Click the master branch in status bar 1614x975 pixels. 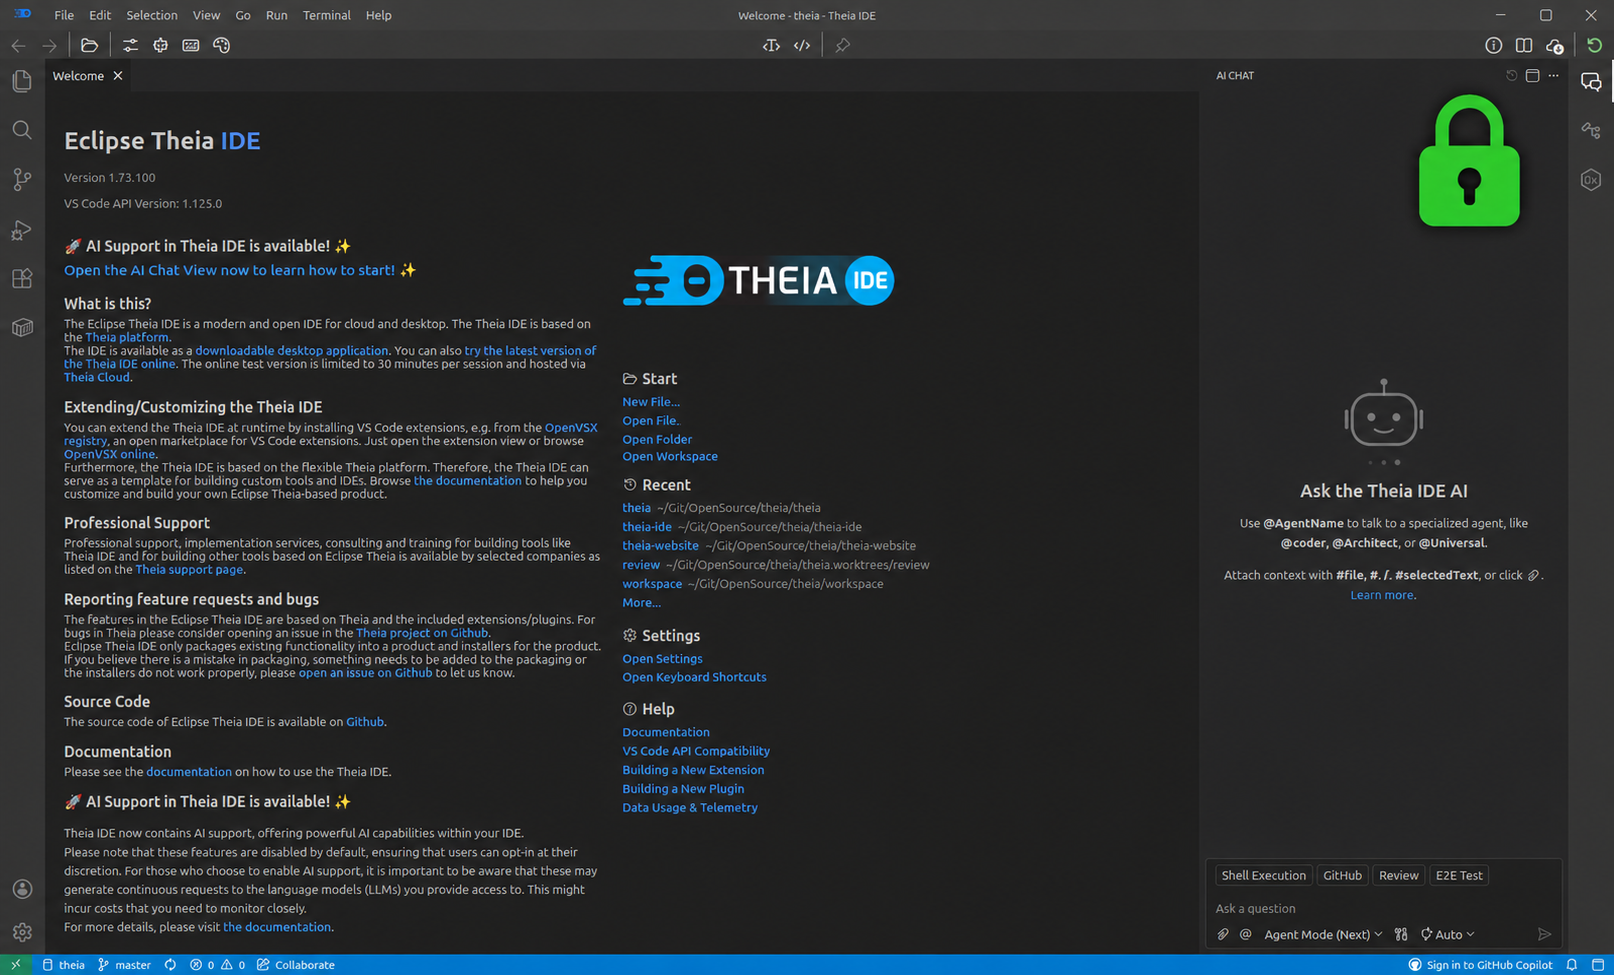click(x=125, y=965)
